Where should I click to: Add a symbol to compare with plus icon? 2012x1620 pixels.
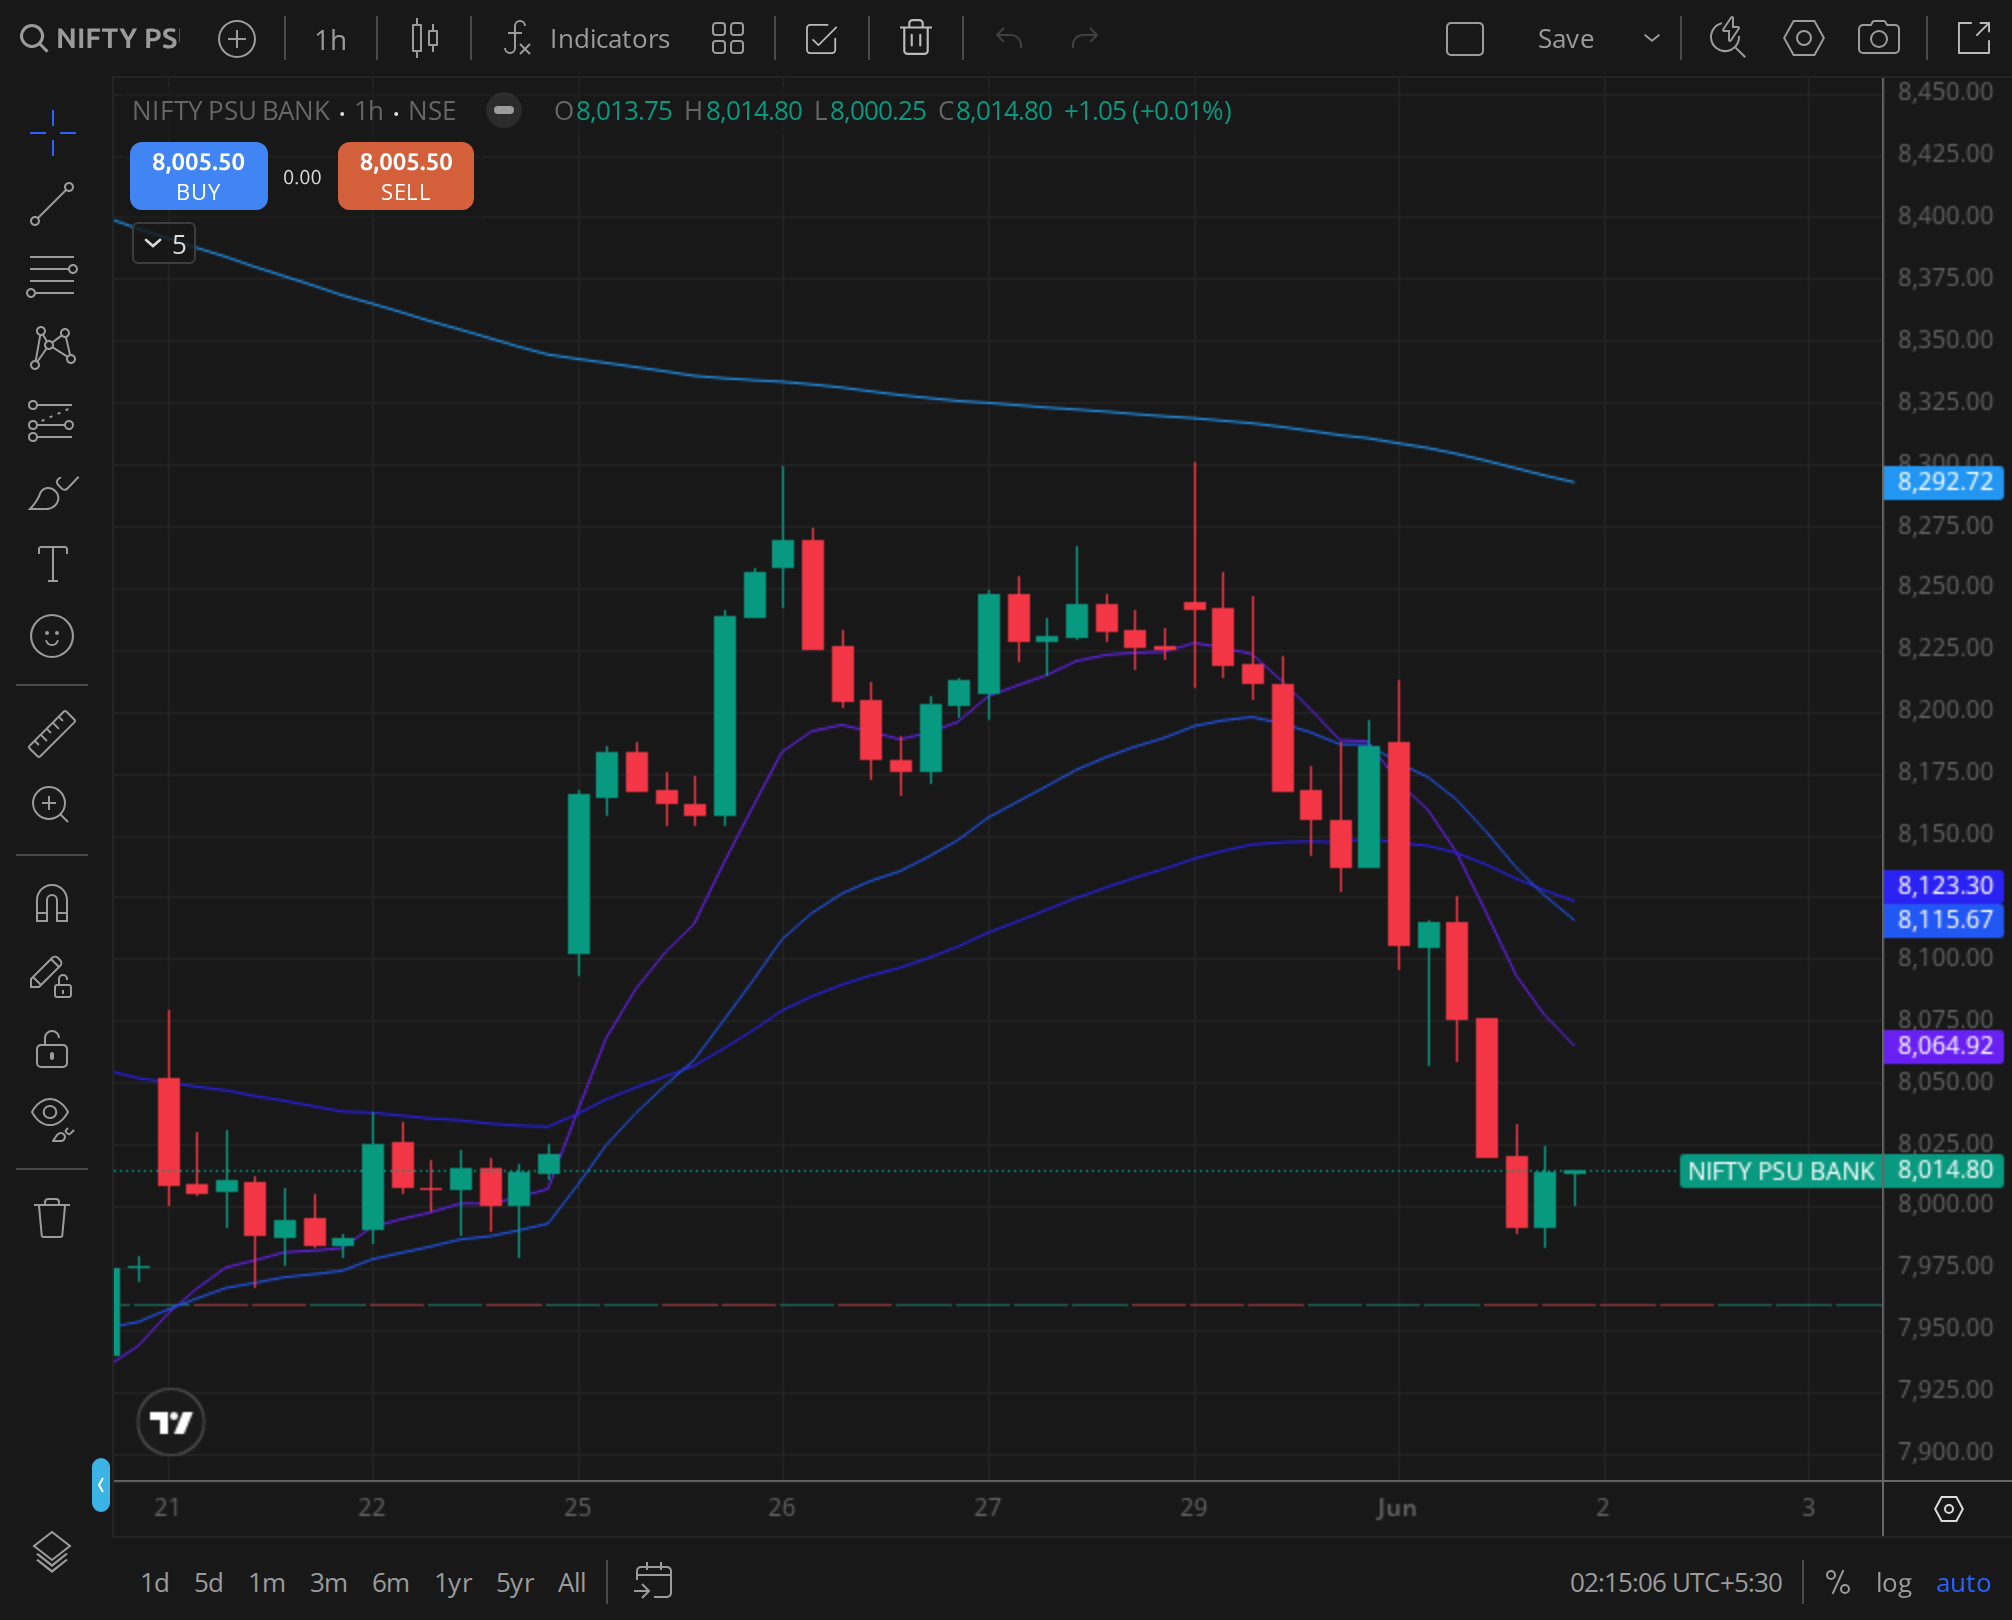click(237, 39)
